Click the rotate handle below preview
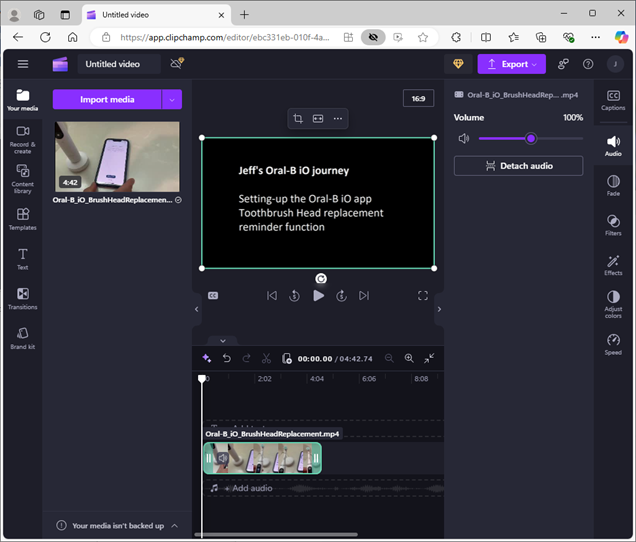This screenshot has height=542, width=636. (x=321, y=279)
